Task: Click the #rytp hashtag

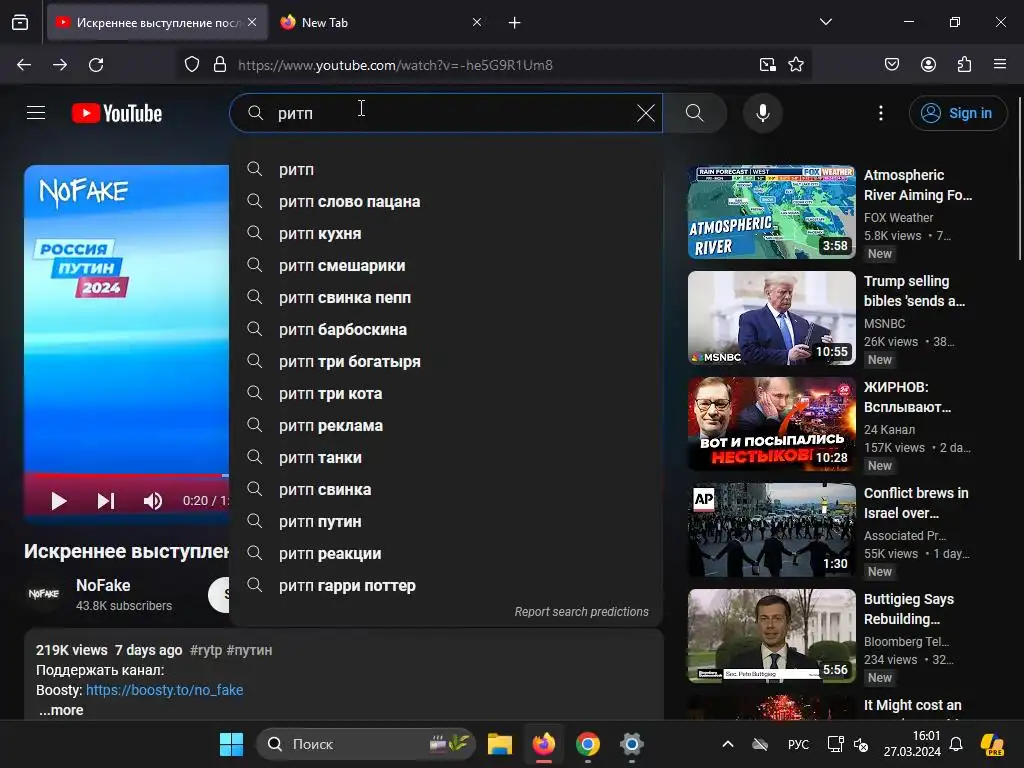Action: pyautogui.click(x=205, y=650)
